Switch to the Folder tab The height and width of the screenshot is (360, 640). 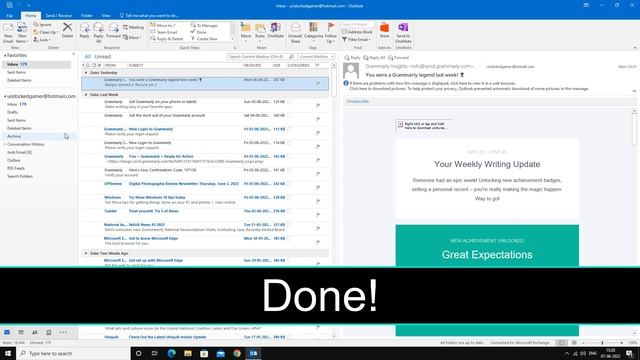point(87,16)
